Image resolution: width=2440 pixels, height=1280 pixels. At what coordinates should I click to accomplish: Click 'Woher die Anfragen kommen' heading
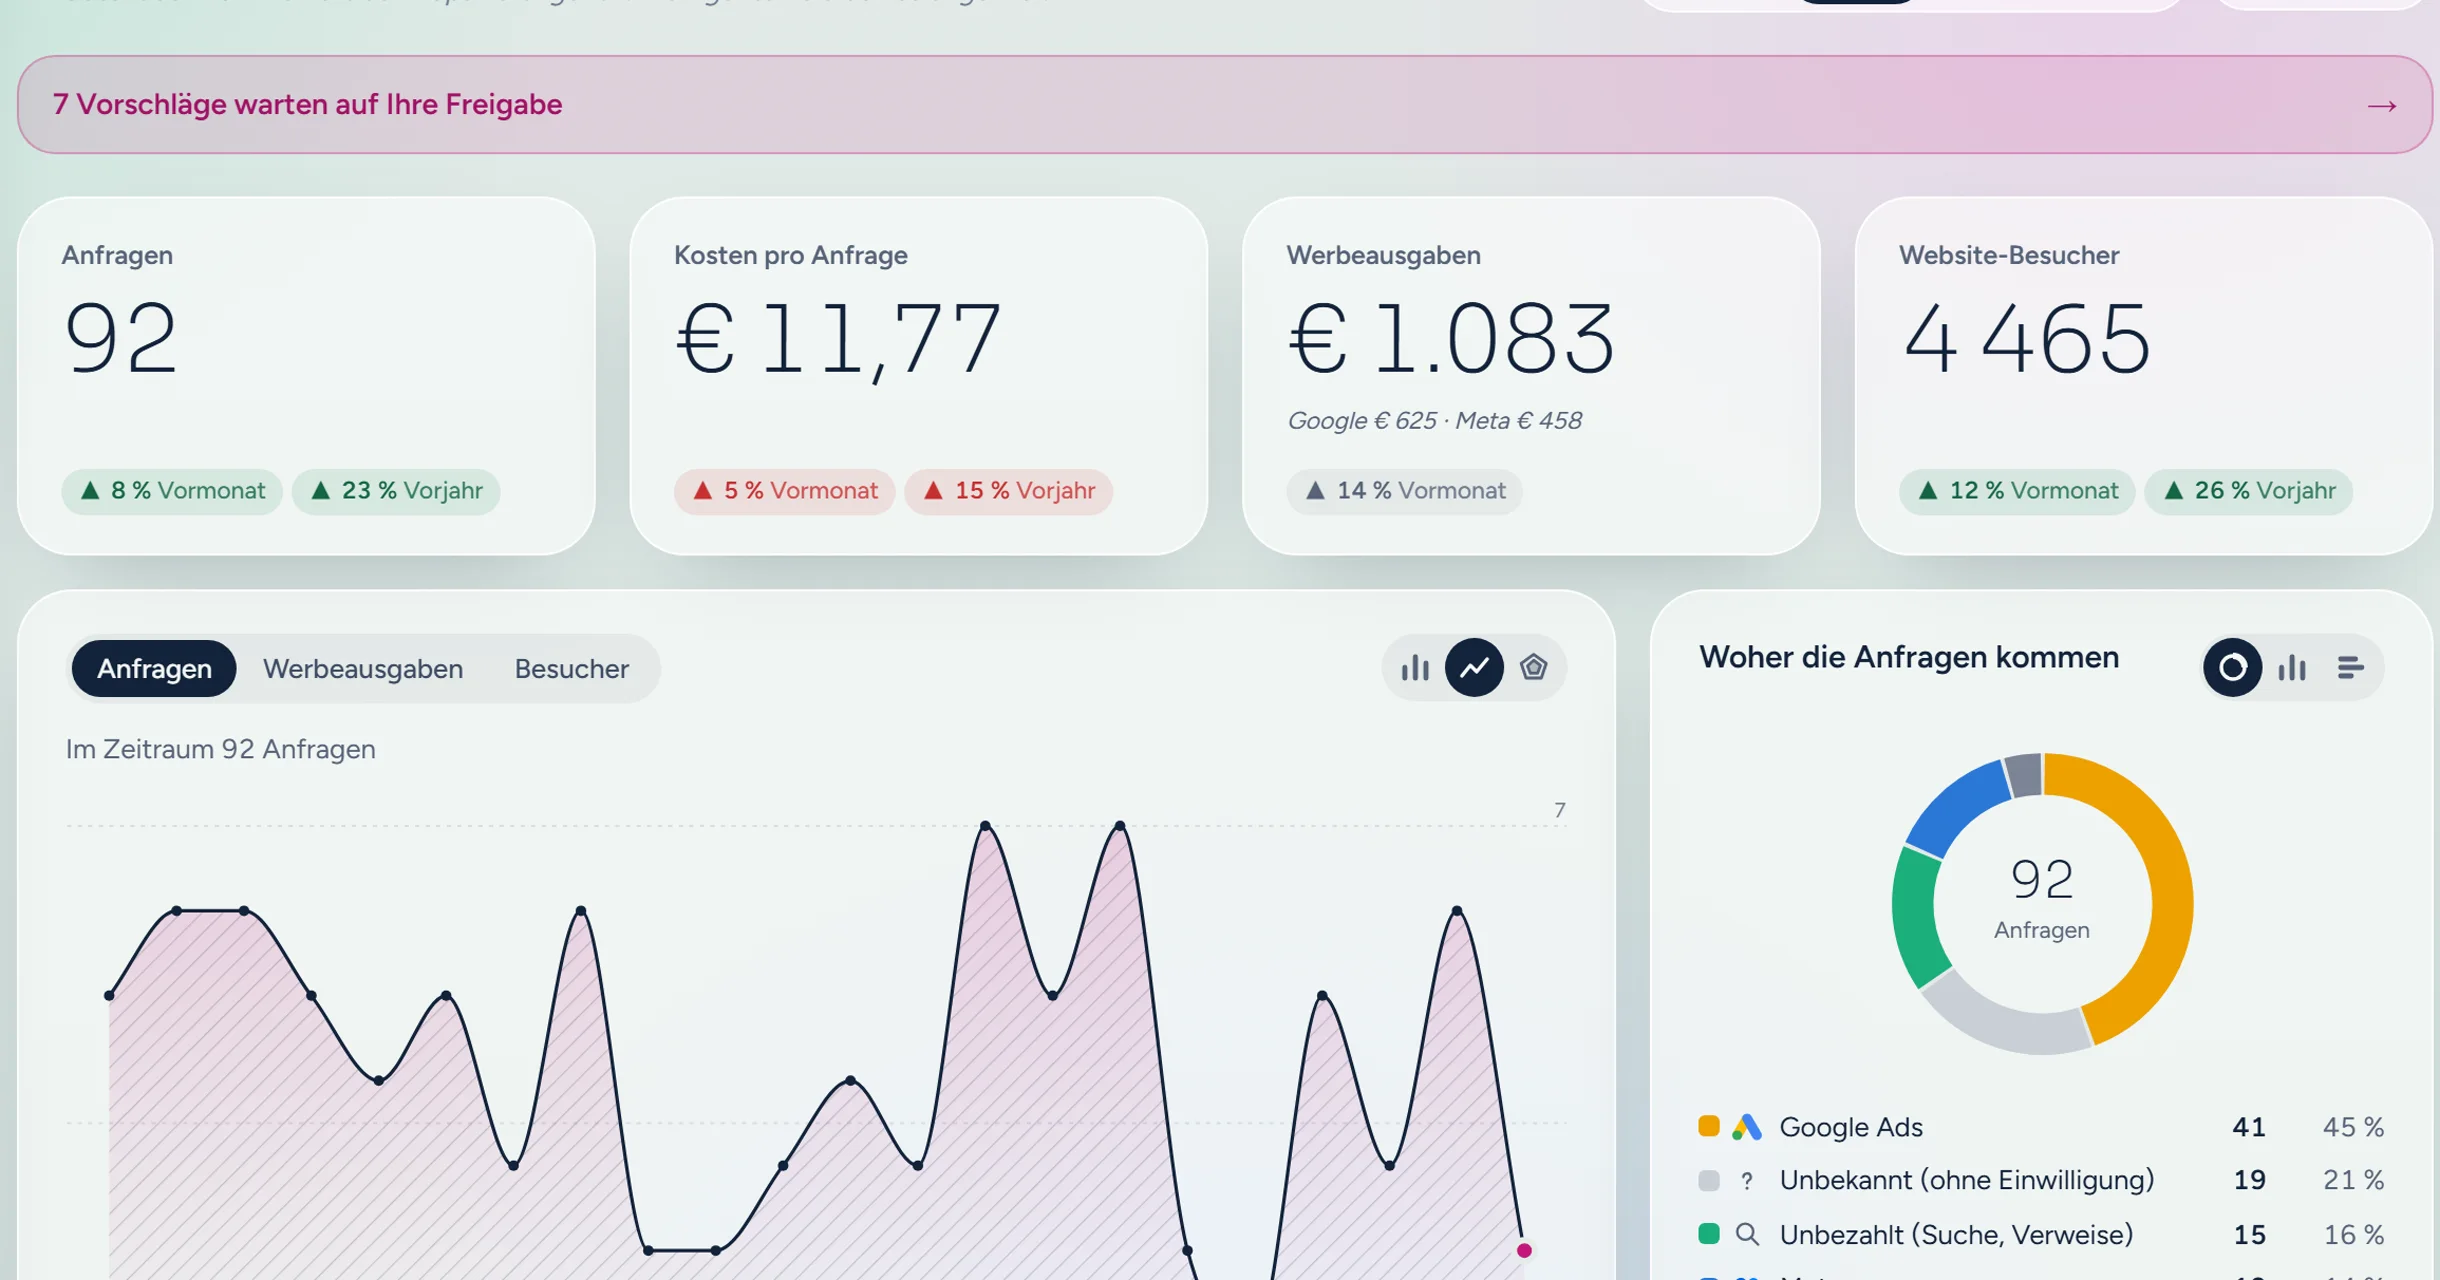pyautogui.click(x=1909, y=657)
